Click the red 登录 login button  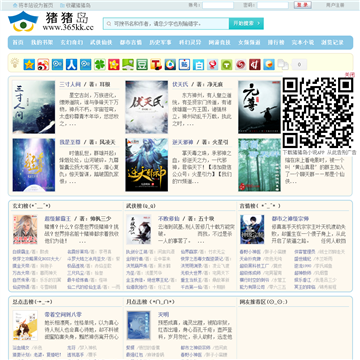303,5
